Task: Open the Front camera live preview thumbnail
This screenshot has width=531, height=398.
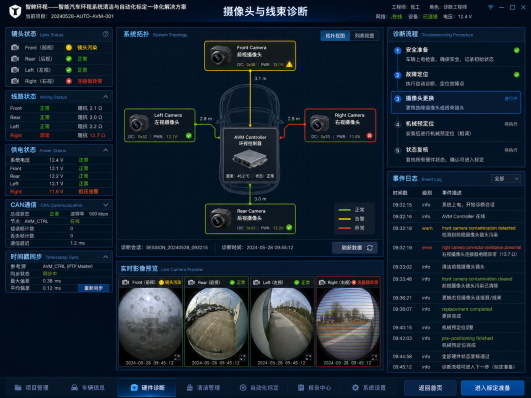Action: point(150,322)
